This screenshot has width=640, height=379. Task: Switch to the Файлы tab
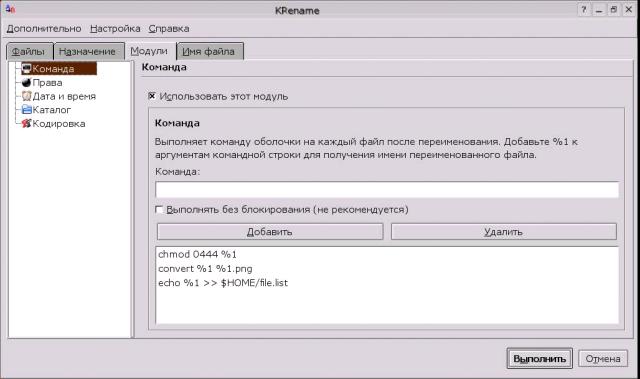[30, 51]
